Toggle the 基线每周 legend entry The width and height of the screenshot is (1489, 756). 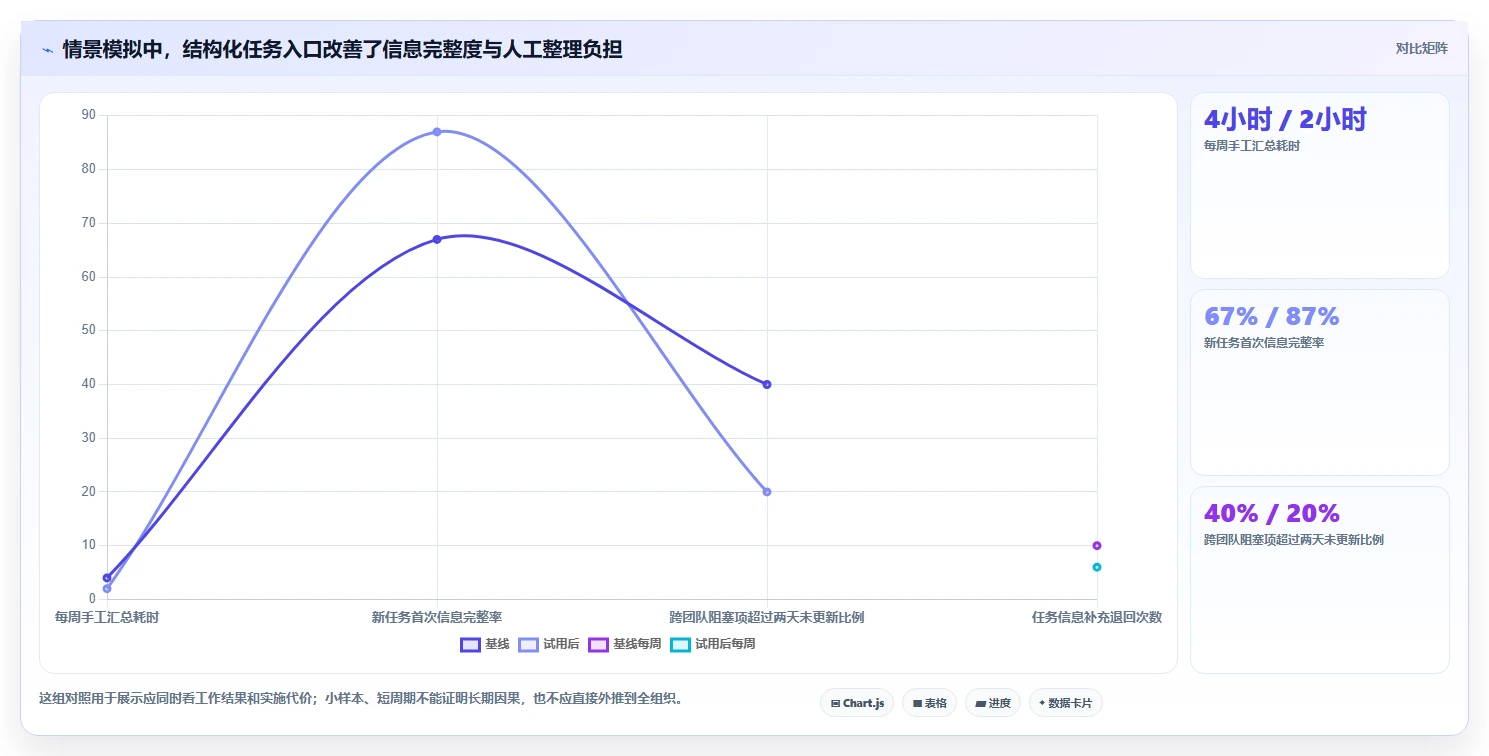[x=625, y=644]
